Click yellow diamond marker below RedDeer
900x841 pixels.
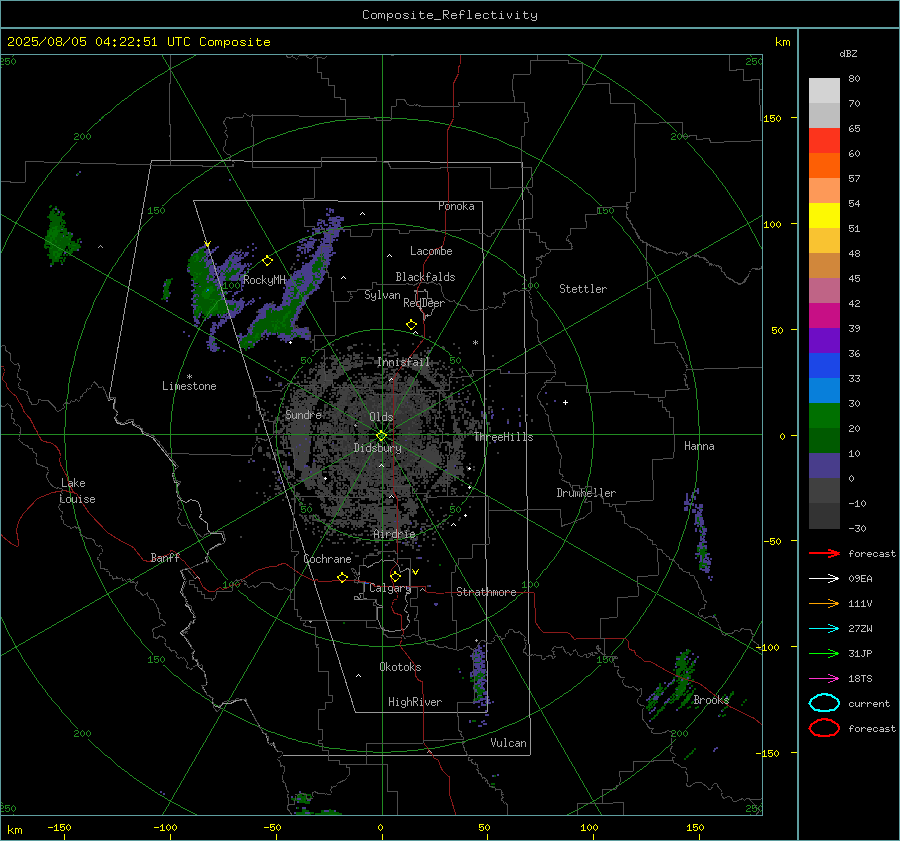pyautogui.click(x=412, y=325)
